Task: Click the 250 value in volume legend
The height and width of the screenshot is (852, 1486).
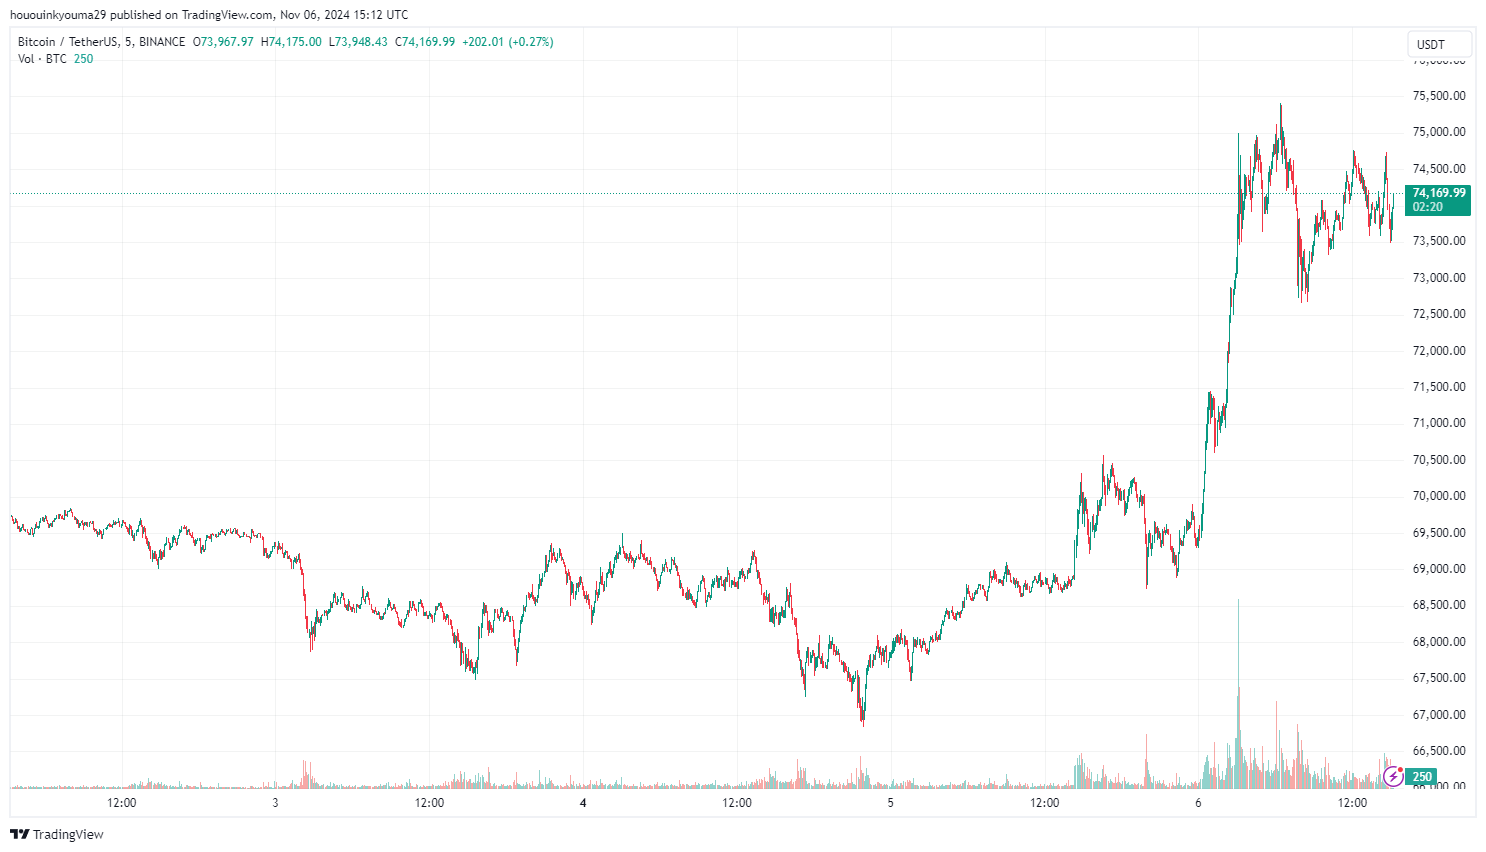Action: pos(84,59)
